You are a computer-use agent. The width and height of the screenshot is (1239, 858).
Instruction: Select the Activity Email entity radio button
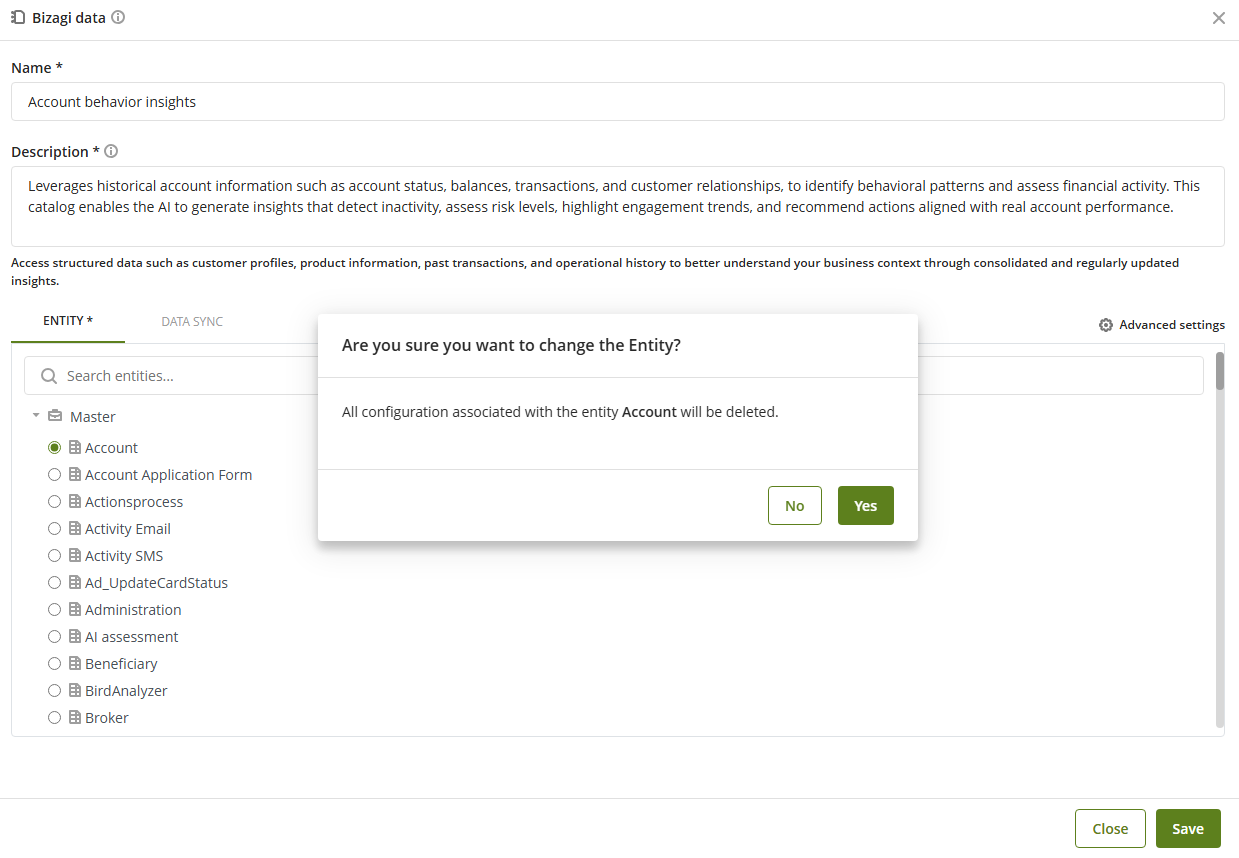54,528
